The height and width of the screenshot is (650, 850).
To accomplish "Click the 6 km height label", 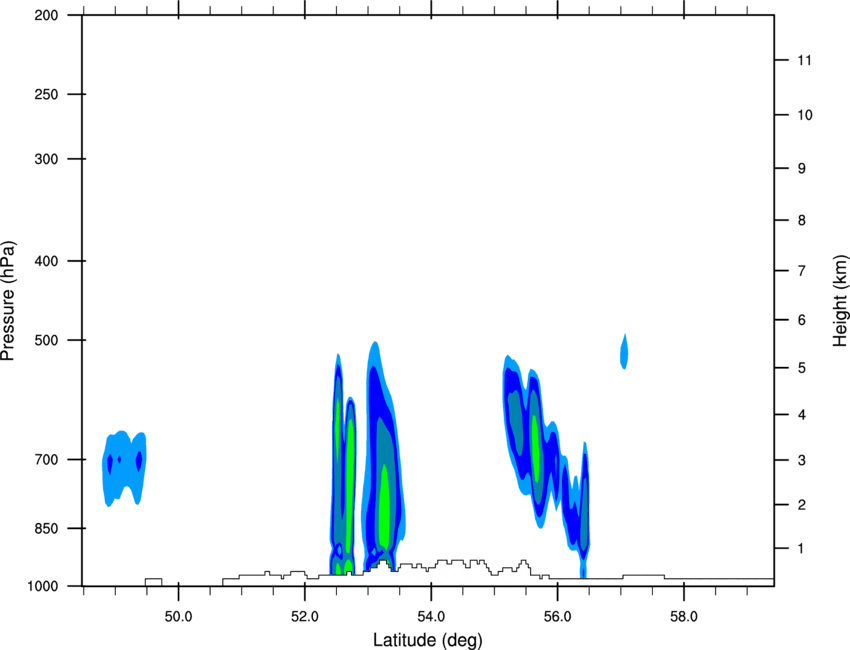I will point(802,320).
